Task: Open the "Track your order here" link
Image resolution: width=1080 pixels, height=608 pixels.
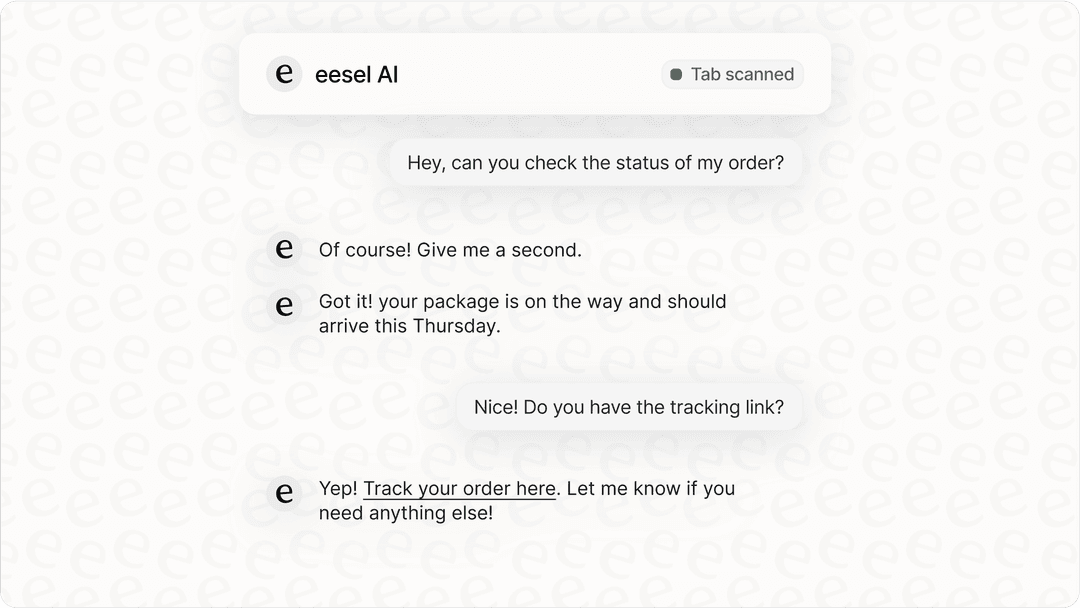Action: pyautogui.click(x=459, y=488)
